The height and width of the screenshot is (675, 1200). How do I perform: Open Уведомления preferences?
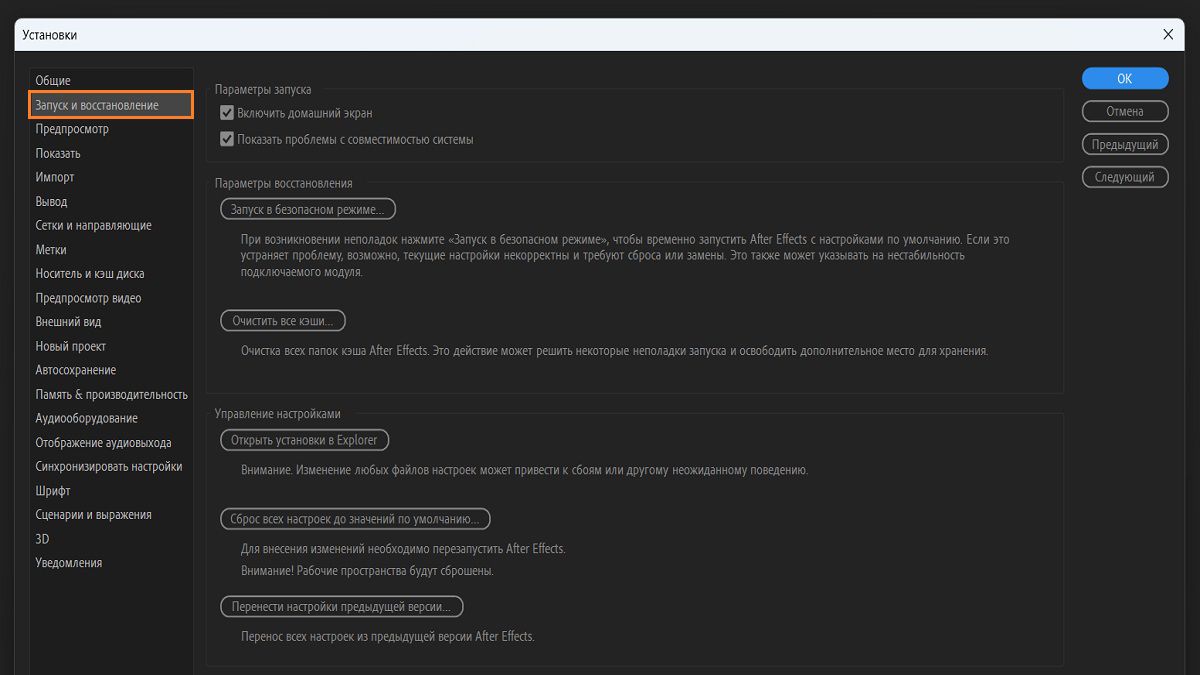point(69,563)
